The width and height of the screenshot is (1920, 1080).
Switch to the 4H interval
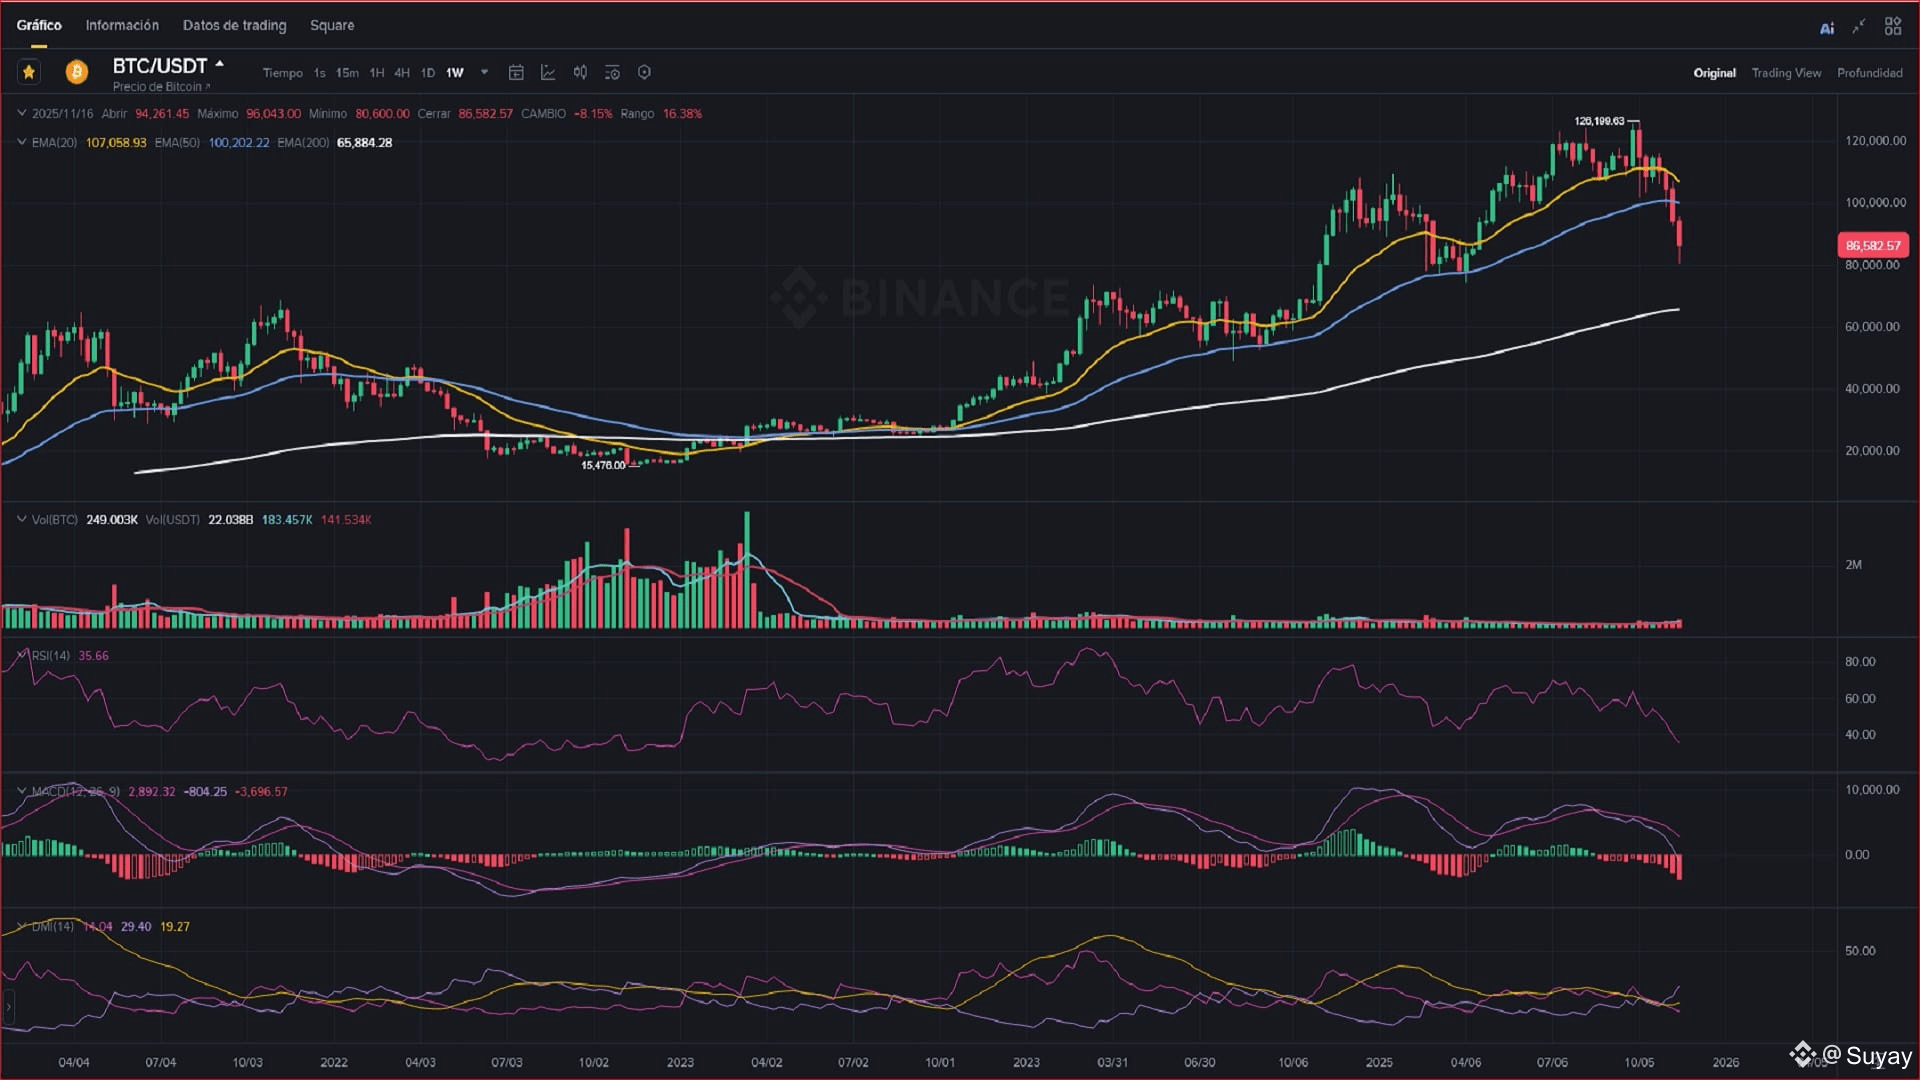point(401,73)
